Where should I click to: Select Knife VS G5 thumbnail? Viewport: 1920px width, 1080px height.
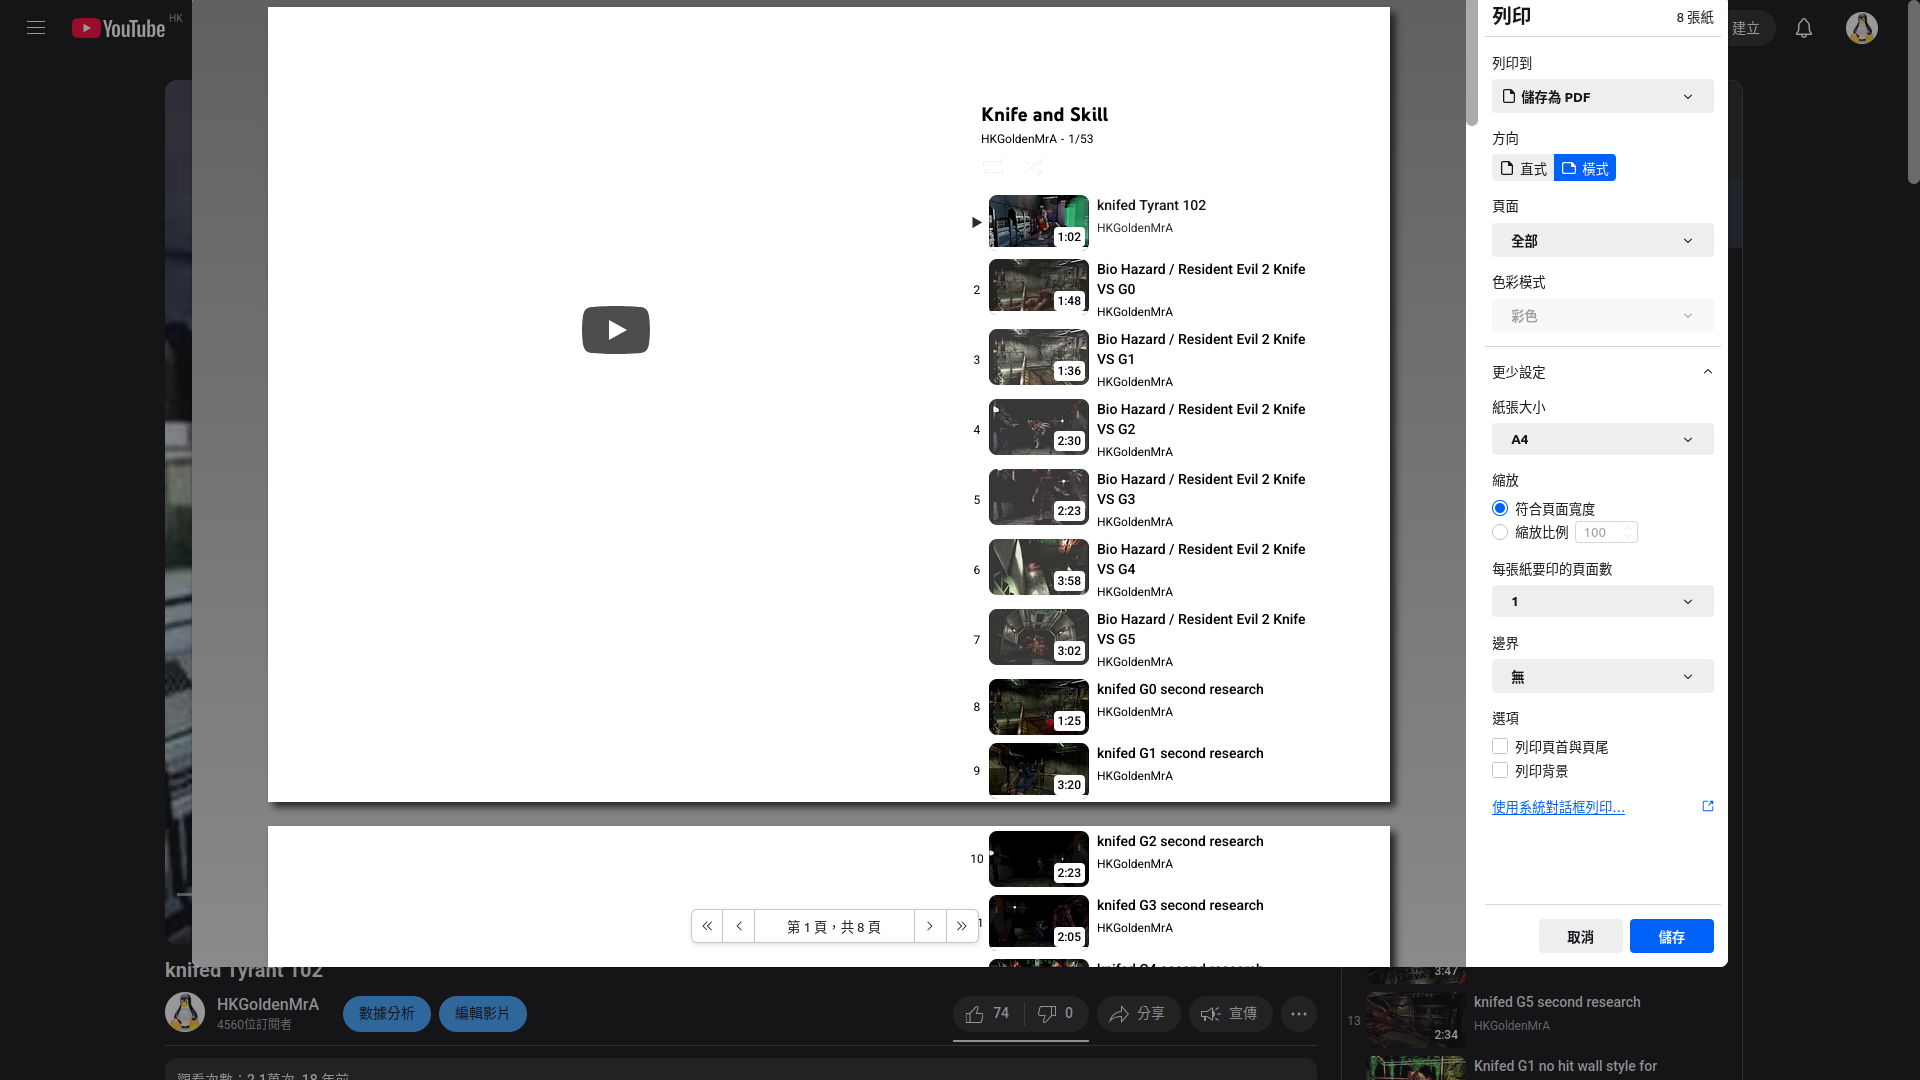tap(1039, 637)
